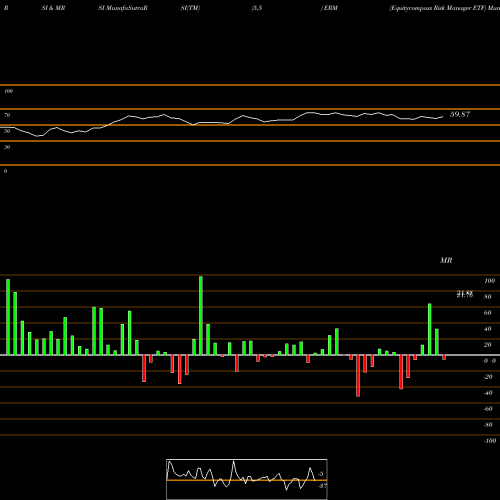
Task: Click the 'EBM' ticker symbol text
Action: point(331,8)
